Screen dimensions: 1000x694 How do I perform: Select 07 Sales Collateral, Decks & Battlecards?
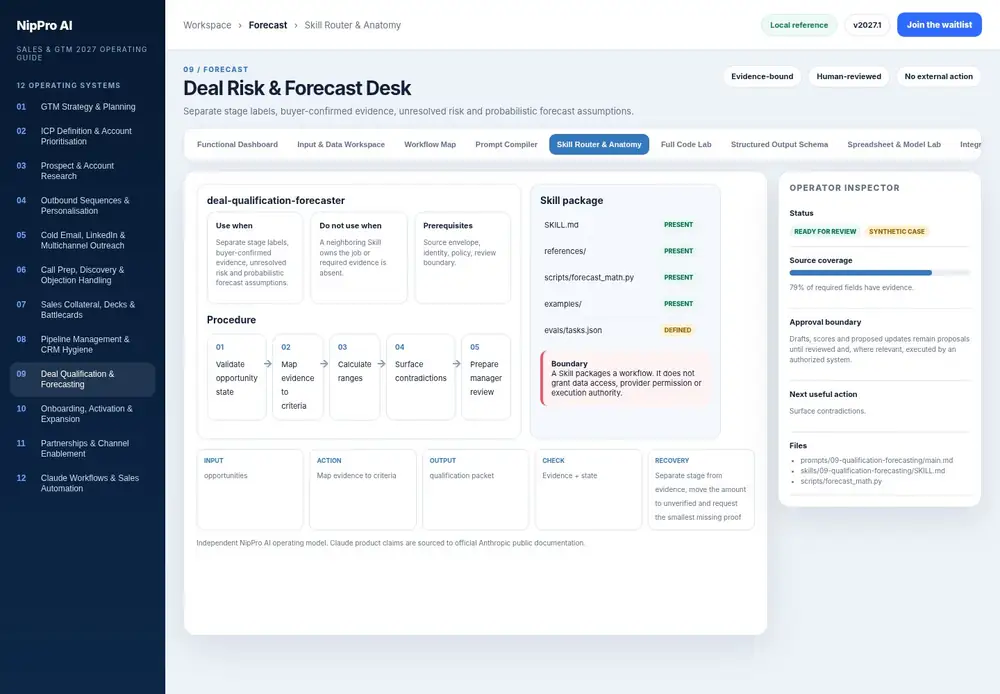click(x=82, y=309)
